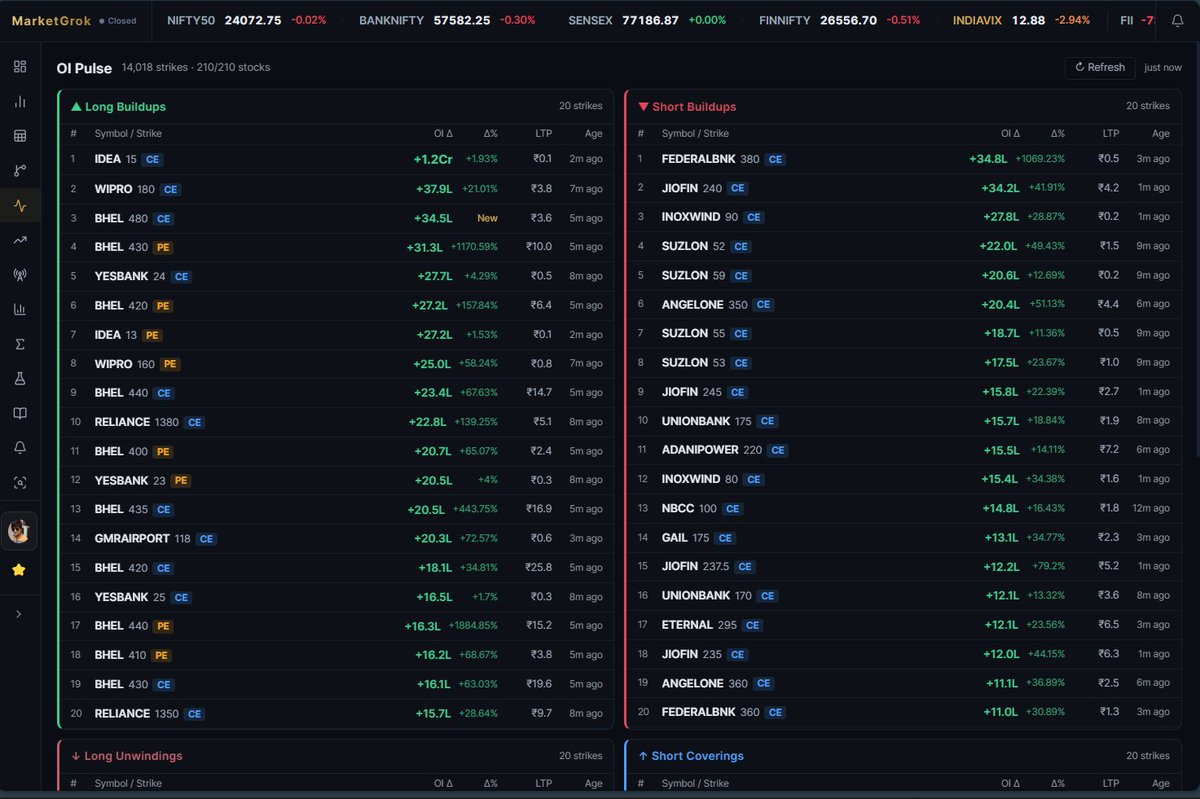
Task: Open the sidebar bell alerts icon
Action: coord(20,448)
